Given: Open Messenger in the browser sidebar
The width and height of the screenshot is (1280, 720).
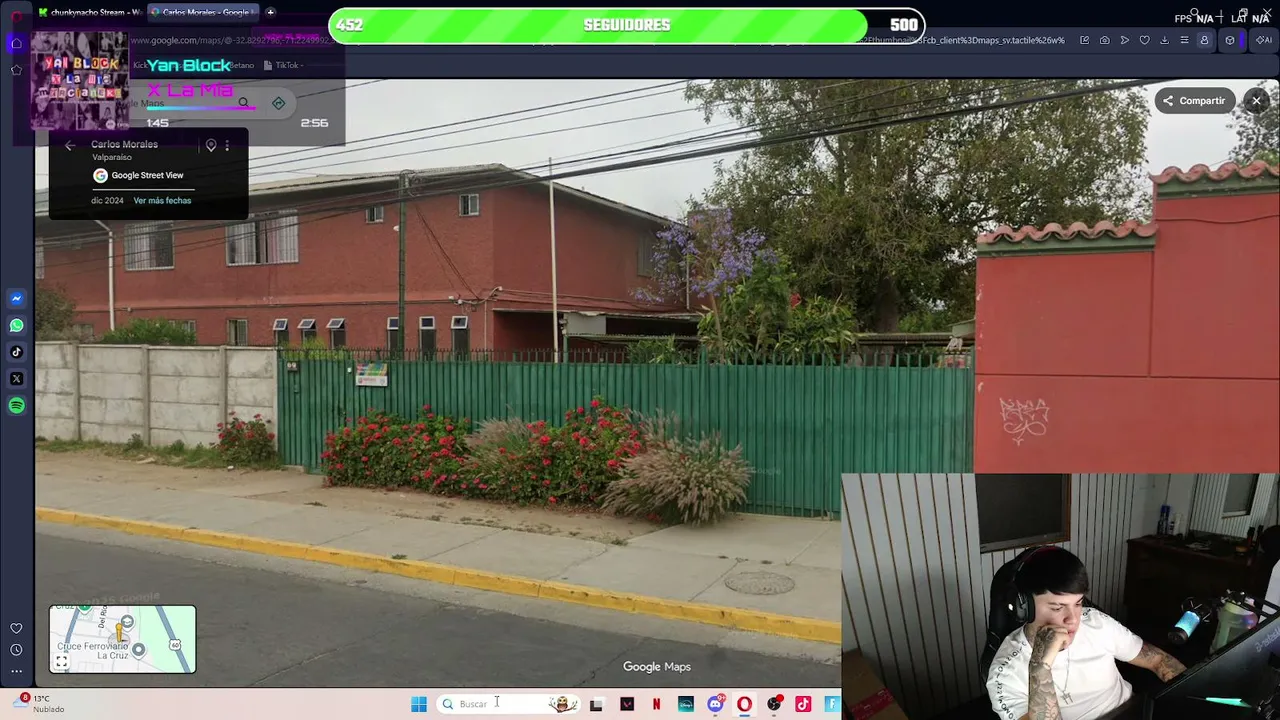Looking at the screenshot, I should coord(16,298).
